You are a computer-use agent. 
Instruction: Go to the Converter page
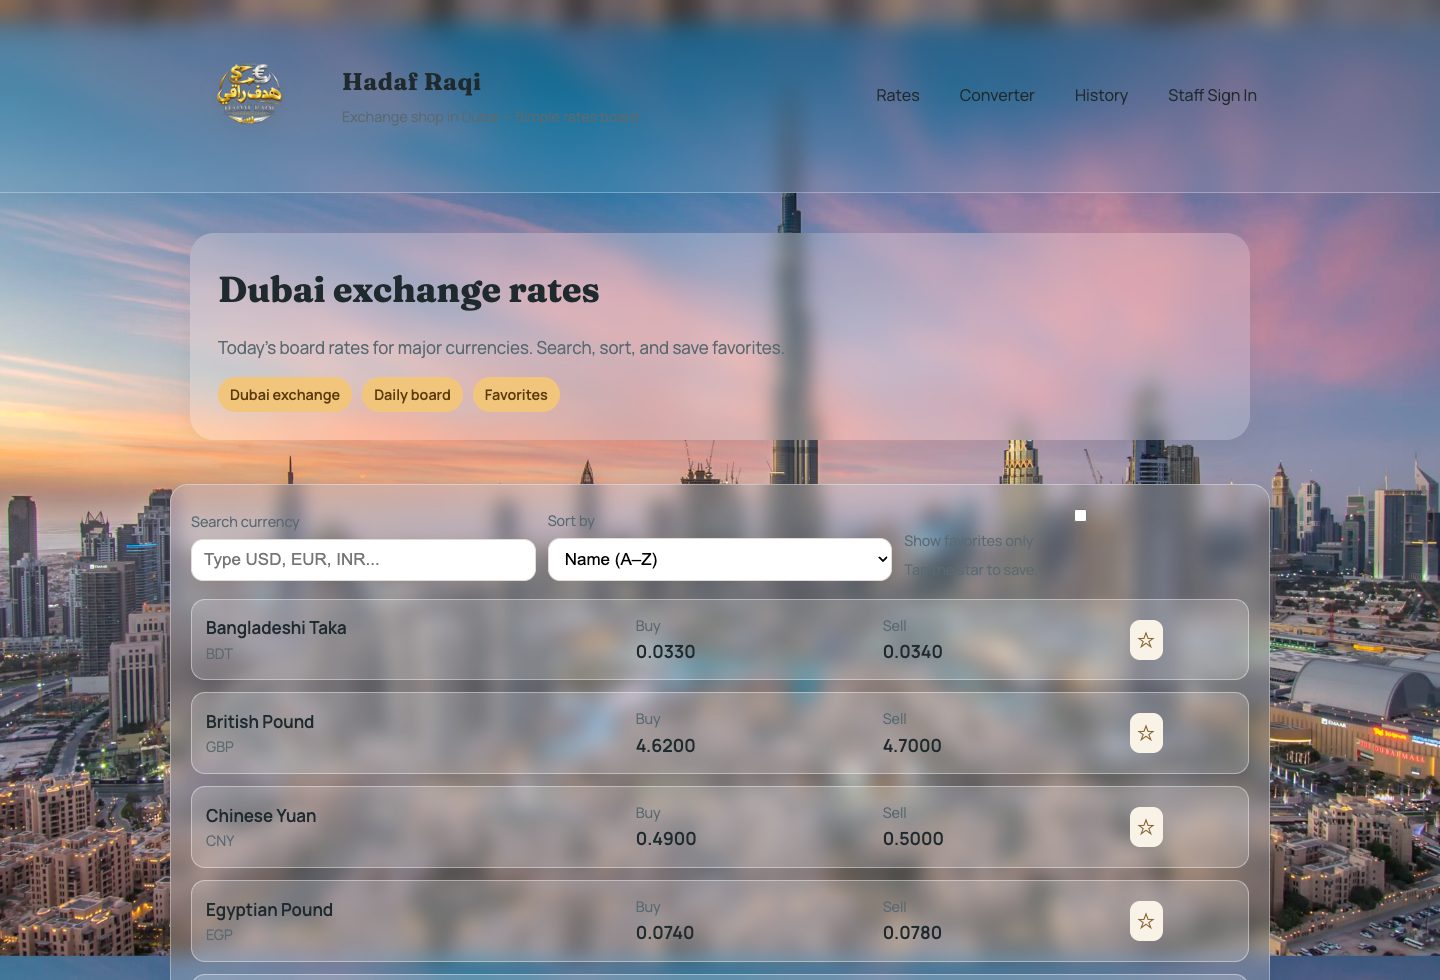point(997,95)
